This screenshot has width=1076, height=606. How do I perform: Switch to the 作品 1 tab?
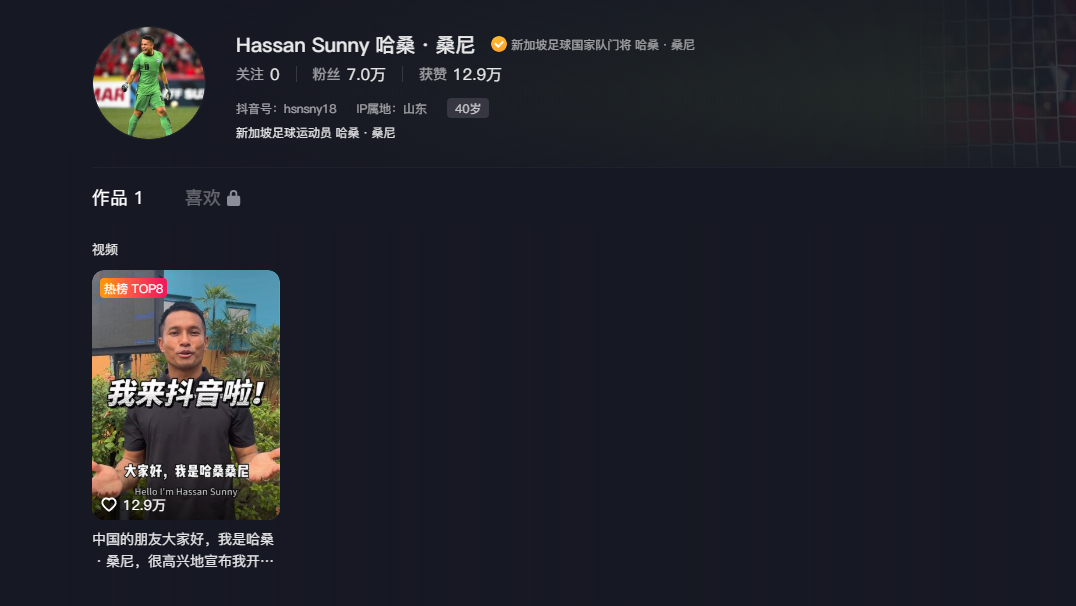[x=117, y=198]
